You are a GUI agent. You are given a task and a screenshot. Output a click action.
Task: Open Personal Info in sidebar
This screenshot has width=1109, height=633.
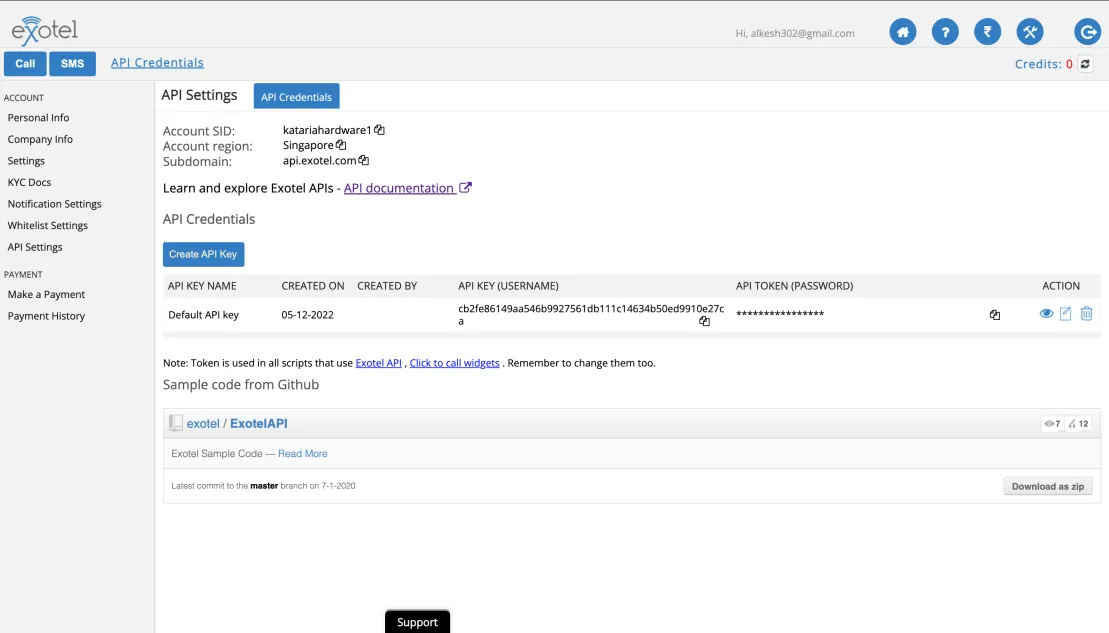coord(38,117)
